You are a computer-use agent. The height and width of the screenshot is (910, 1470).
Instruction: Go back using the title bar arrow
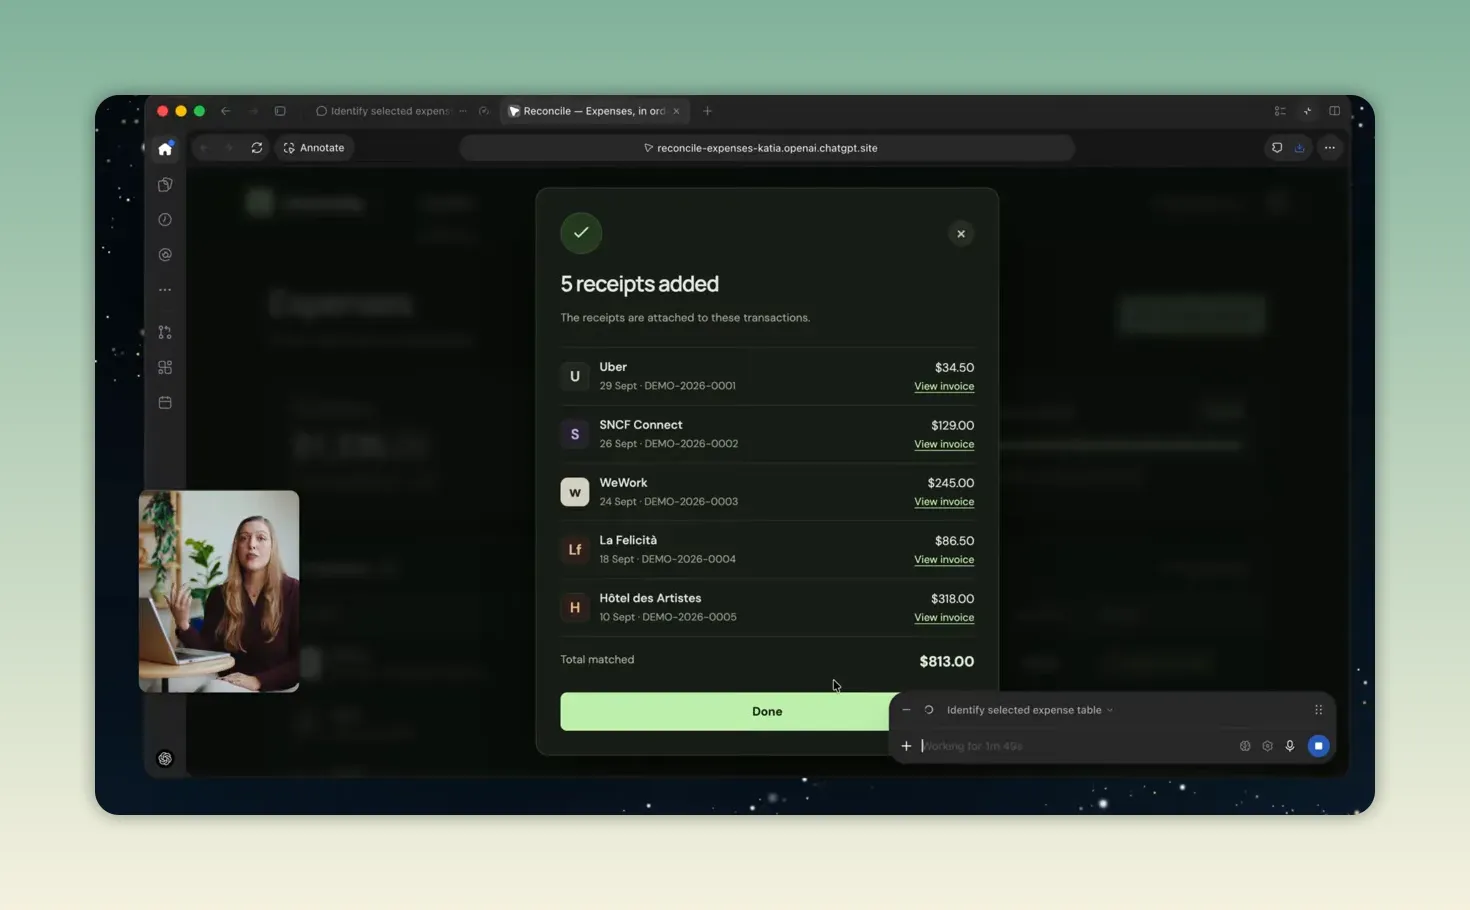coord(225,111)
